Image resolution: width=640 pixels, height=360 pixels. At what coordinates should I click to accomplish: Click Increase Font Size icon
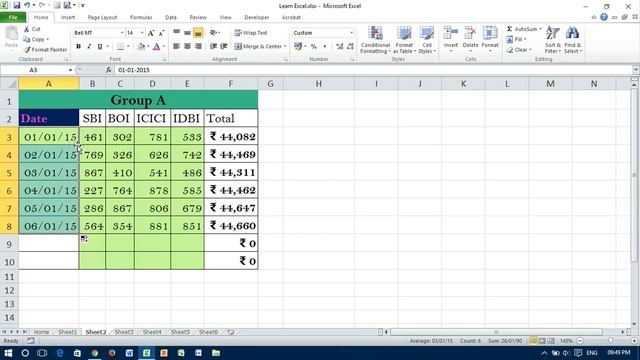(x=151, y=33)
